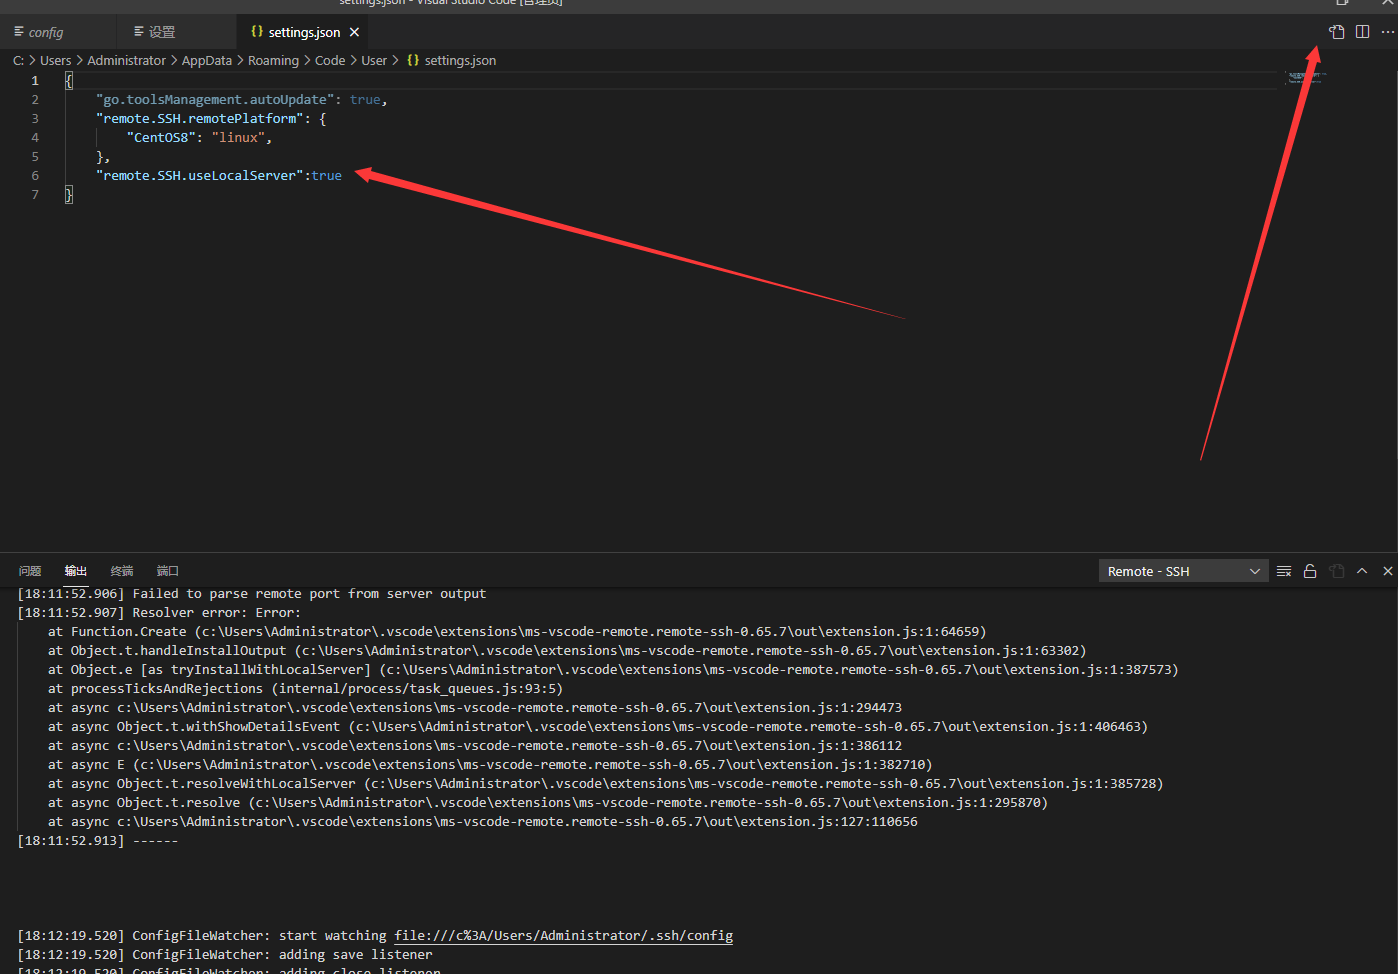Screen dimensions: 1398x974
Task: Click the settings.json breadcrumb segment
Action: tap(451, 61)
